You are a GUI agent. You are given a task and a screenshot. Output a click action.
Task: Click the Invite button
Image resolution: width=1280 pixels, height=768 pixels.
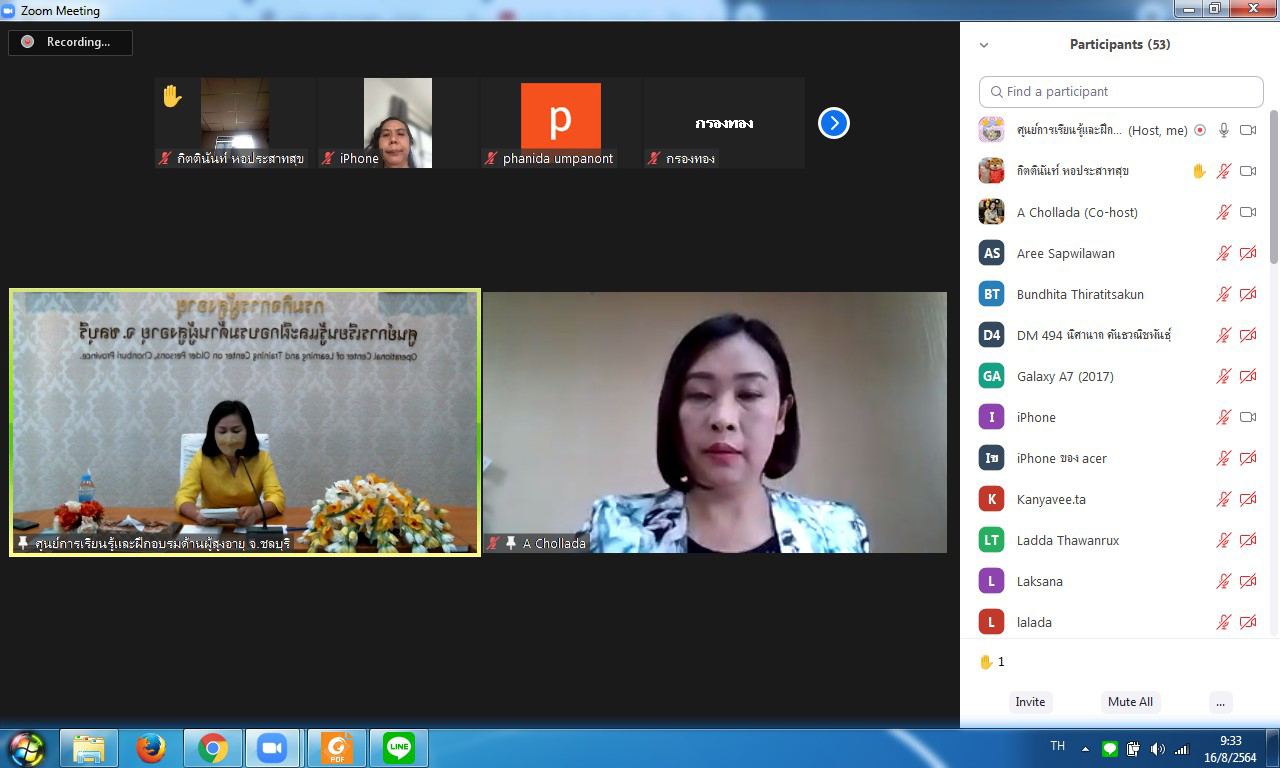coord(1030,702)
